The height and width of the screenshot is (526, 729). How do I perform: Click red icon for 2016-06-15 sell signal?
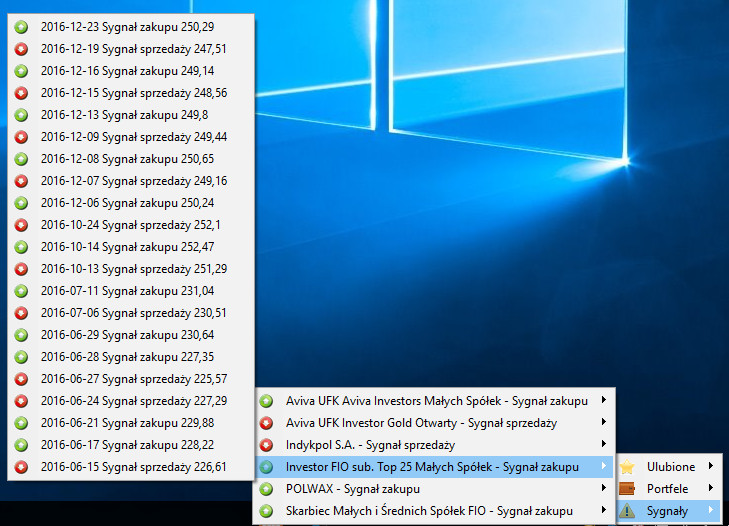(x=21, y=467)
